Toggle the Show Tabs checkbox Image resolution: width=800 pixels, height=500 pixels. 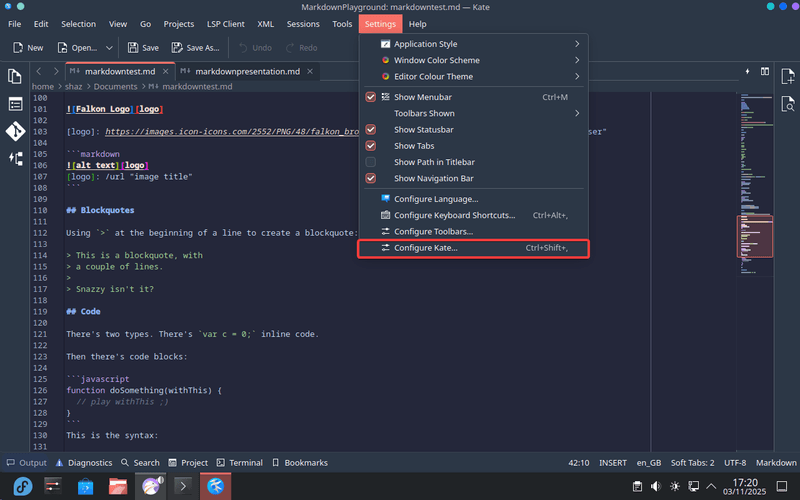click(371, 146)
